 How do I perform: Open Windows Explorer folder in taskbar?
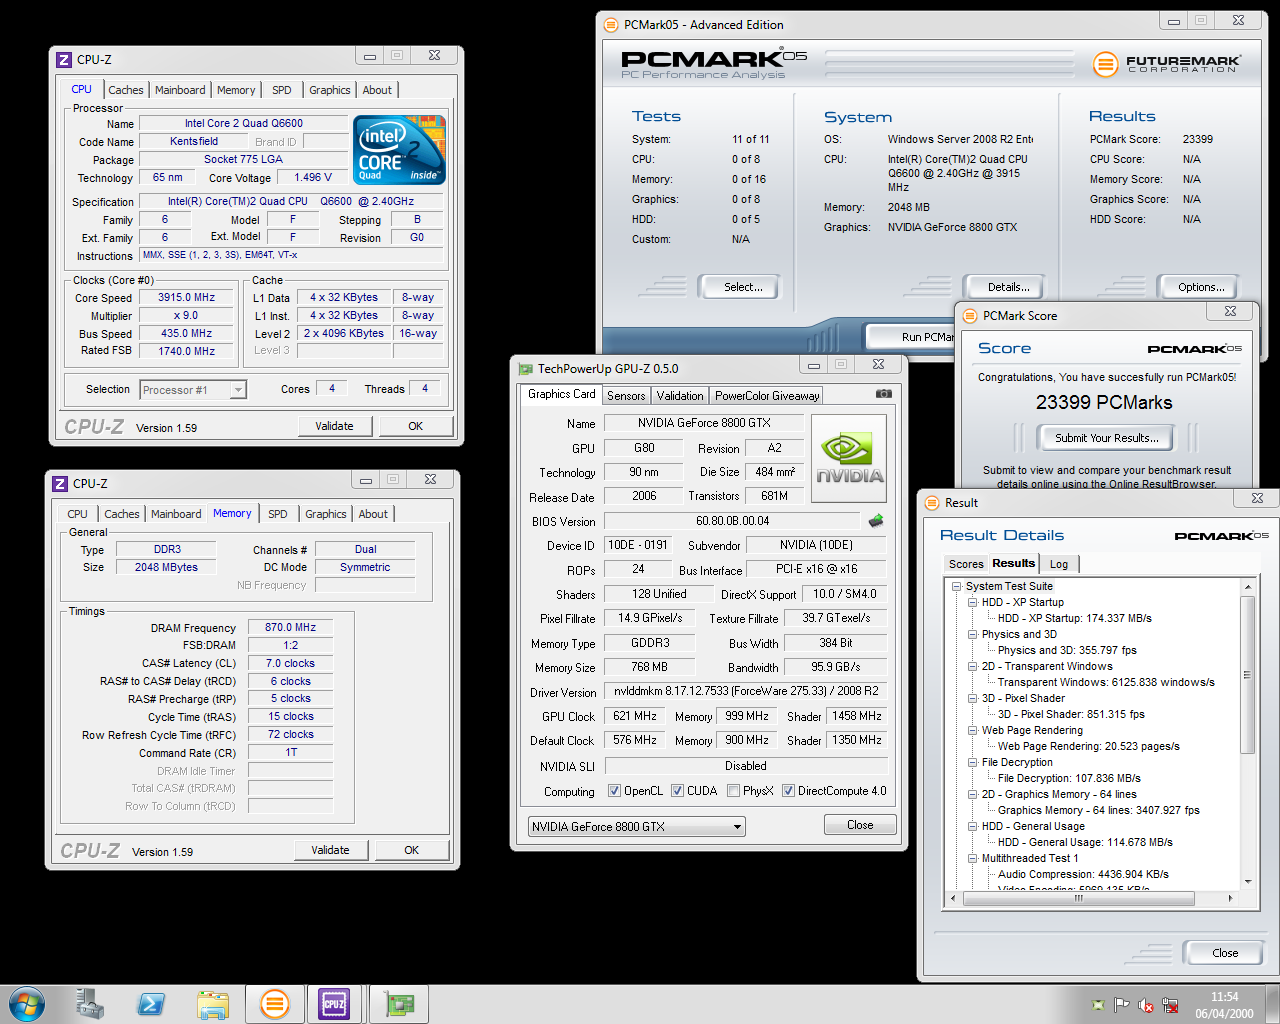(213, 1004)
